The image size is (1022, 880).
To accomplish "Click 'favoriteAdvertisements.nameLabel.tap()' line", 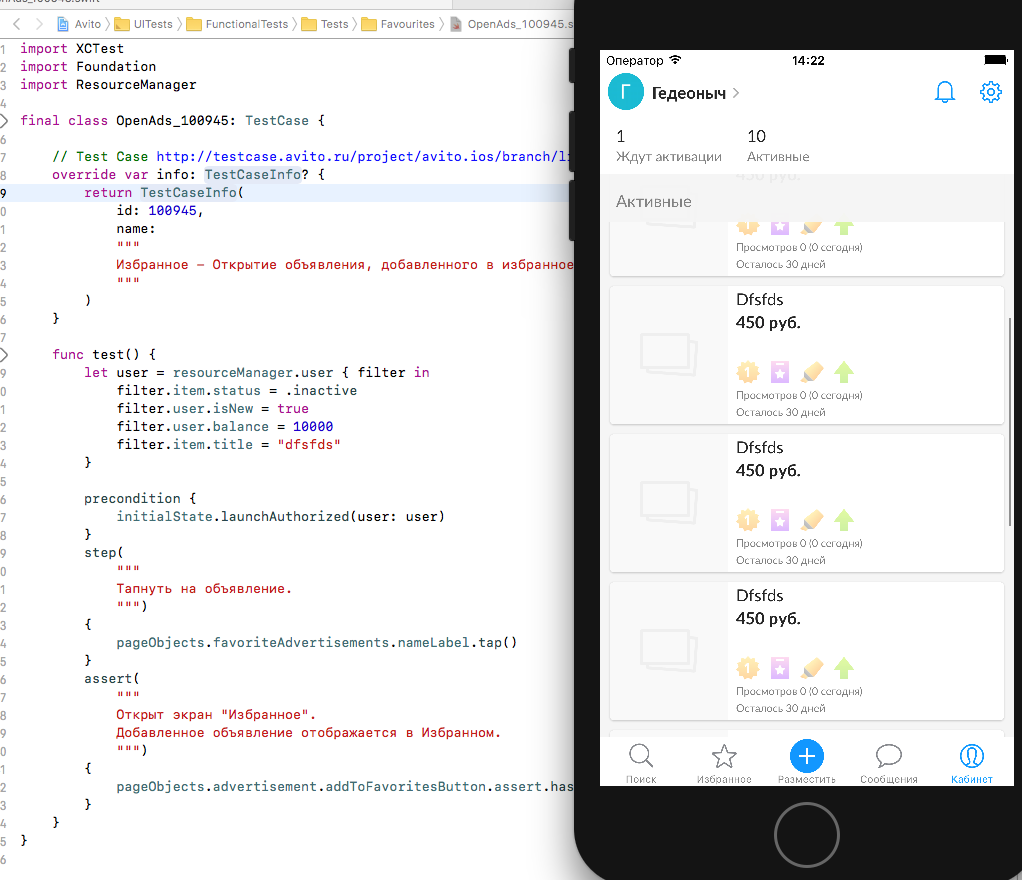I will 317,643.
